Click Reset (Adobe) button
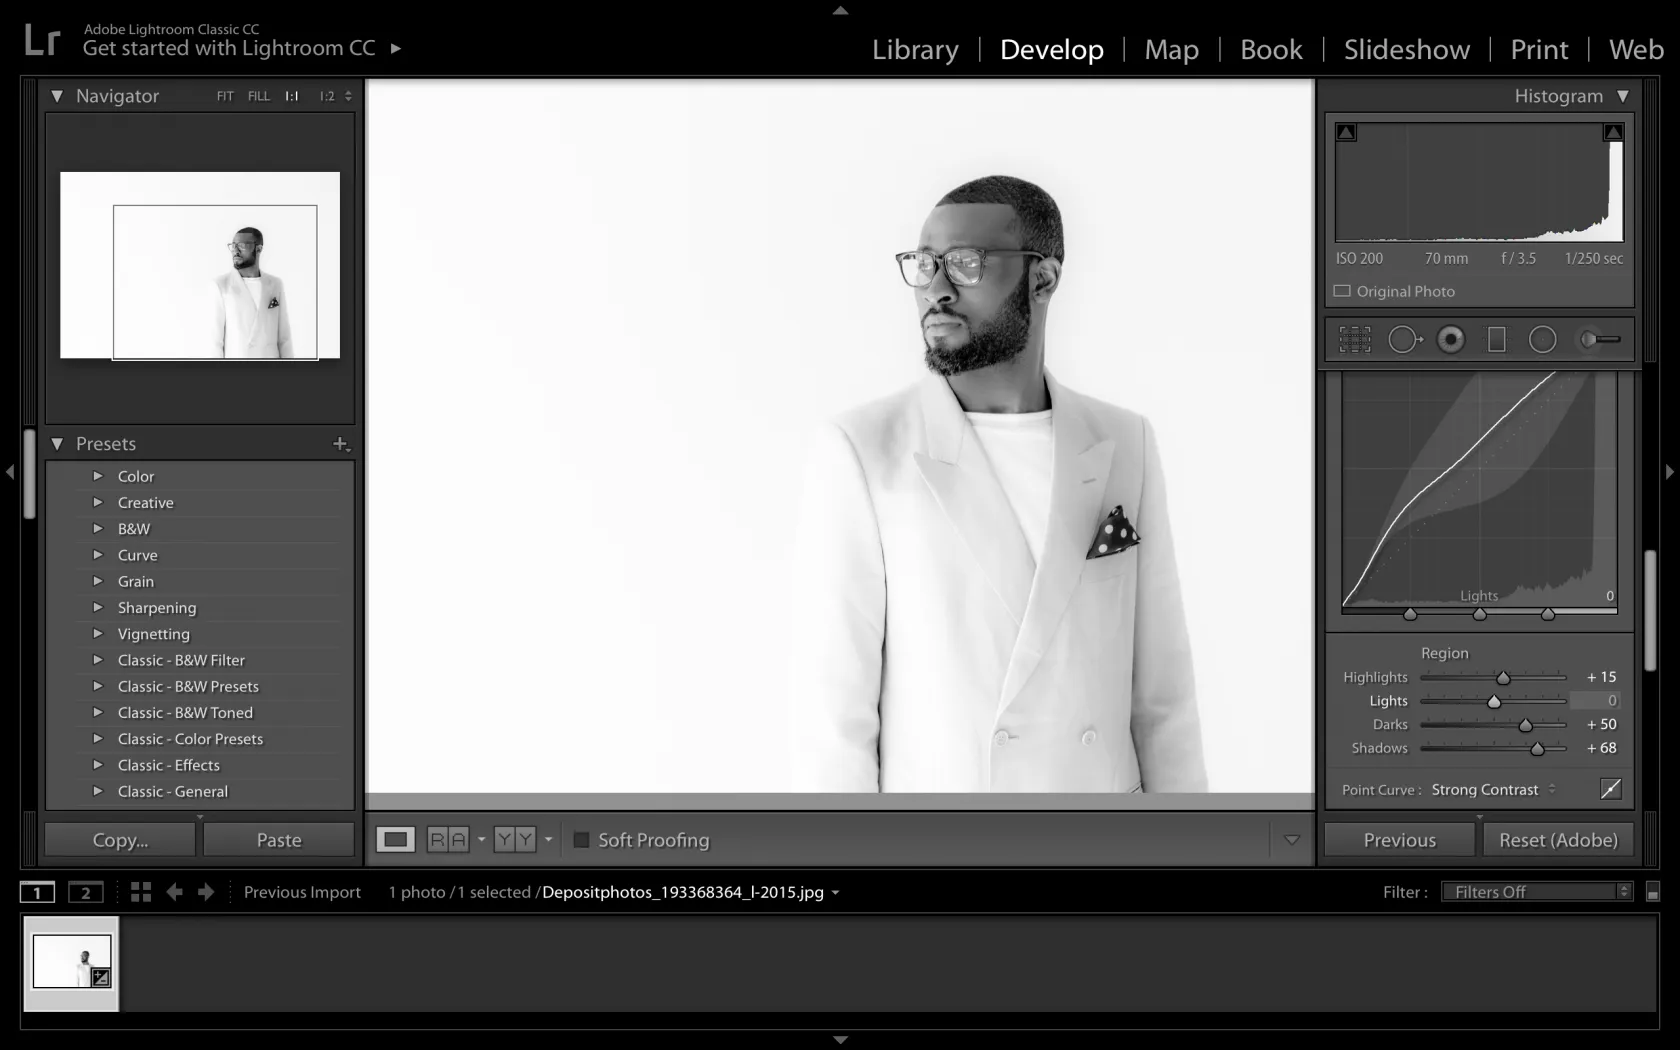The width and height of the screenshot is (1680, 1050). [x=1558, y=839]
